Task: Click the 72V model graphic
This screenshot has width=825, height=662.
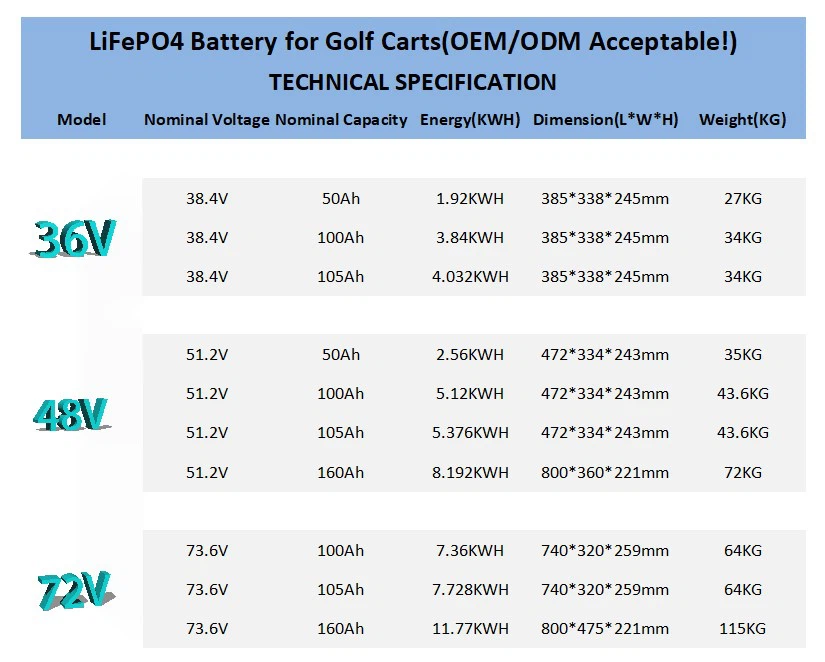Action: pyautogui.click(x=74, y=590)
